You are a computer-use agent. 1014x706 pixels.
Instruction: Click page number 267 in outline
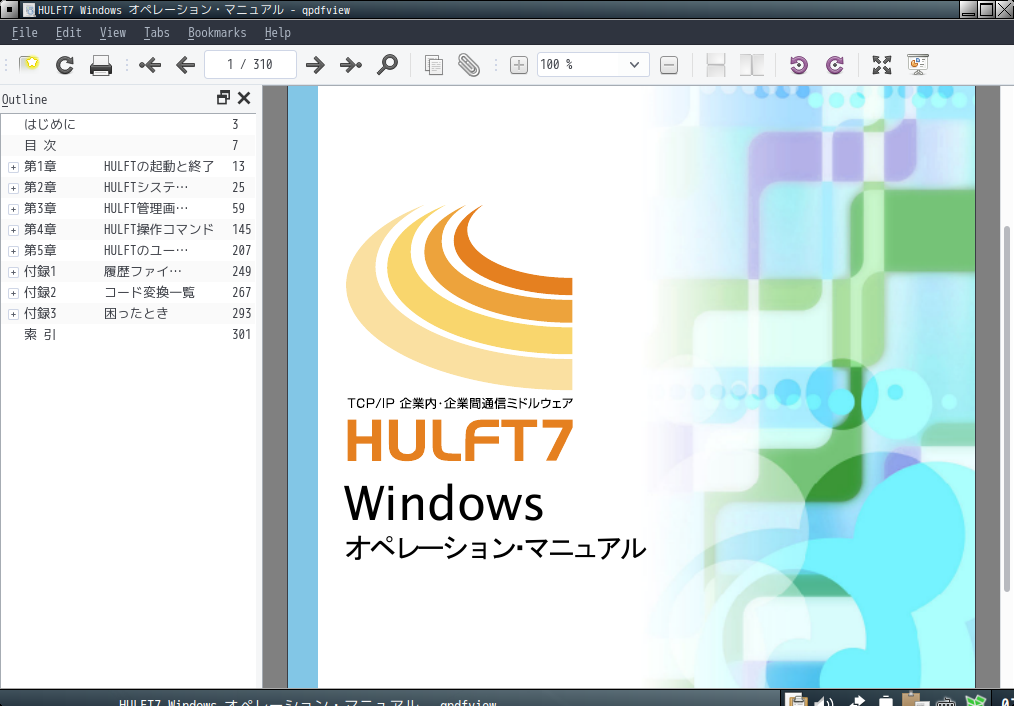242,292
